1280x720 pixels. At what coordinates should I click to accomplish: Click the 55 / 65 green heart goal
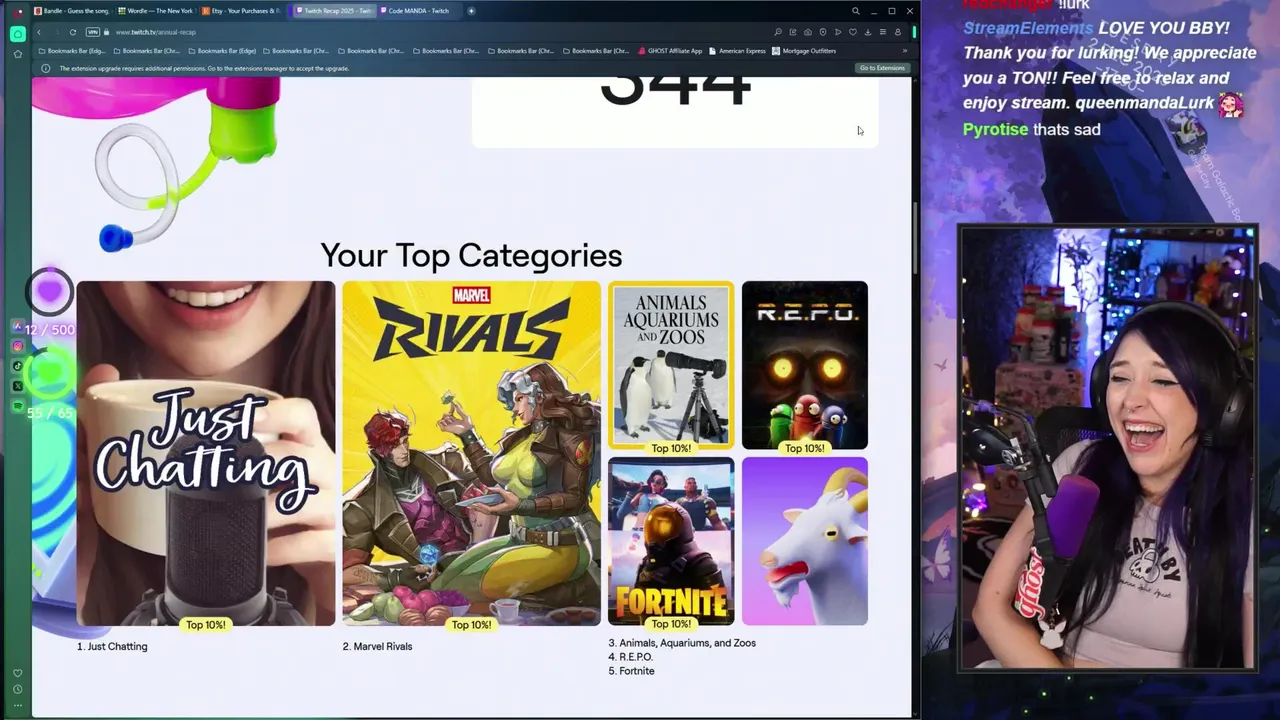click(x=49, y=385)
